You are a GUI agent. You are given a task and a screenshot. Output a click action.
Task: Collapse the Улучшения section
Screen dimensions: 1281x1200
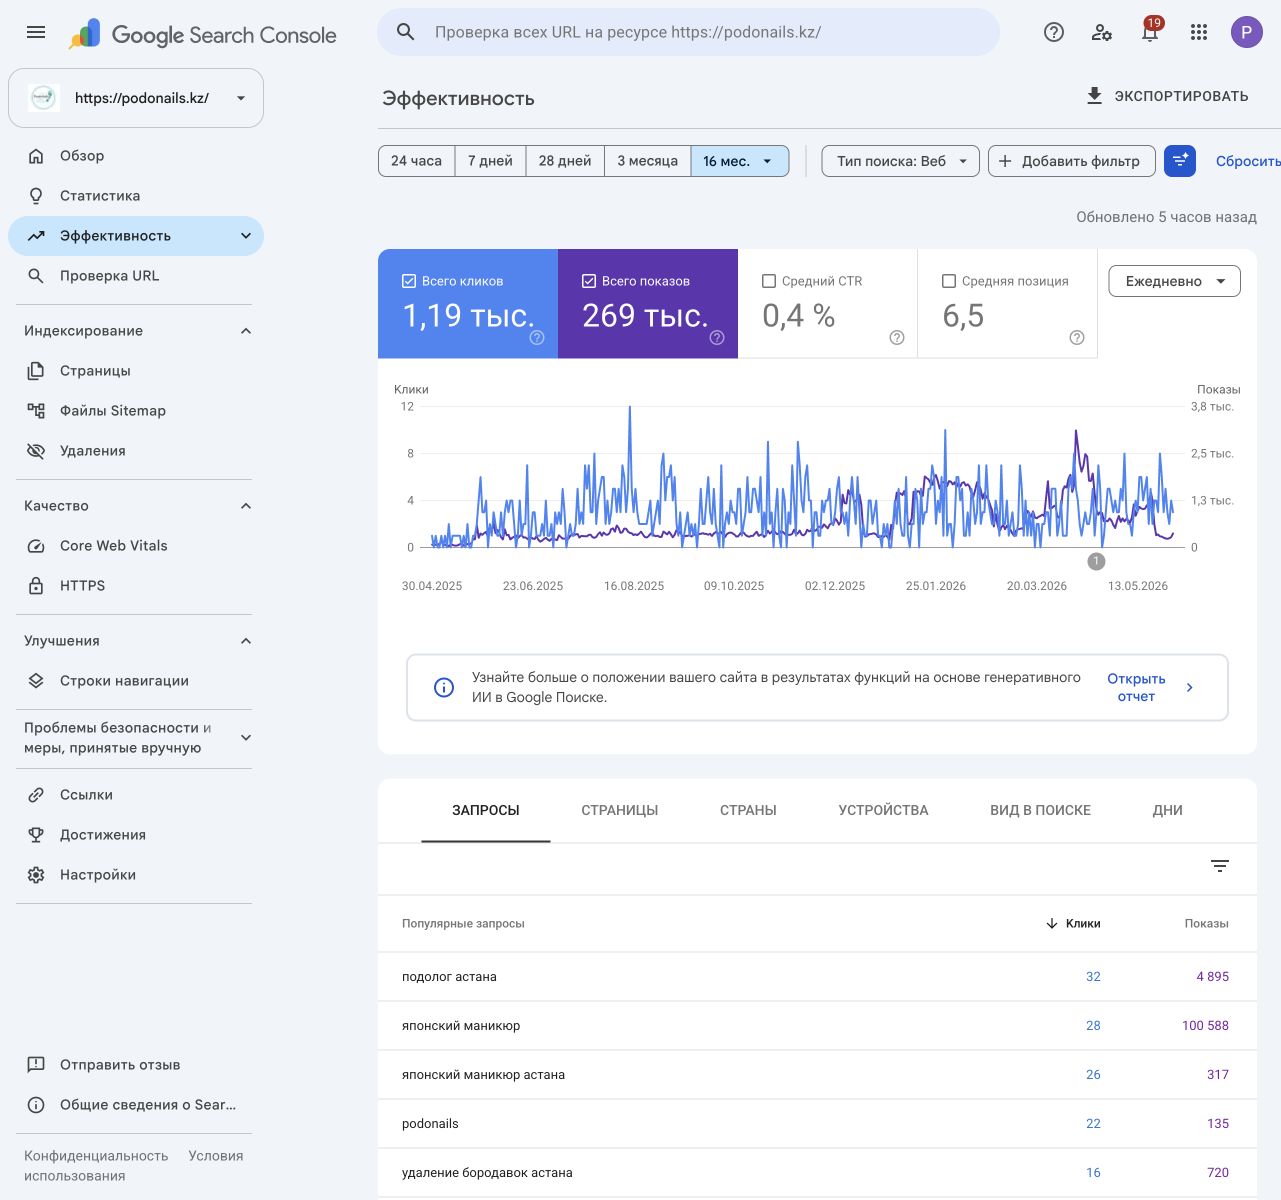click(246, 641)
